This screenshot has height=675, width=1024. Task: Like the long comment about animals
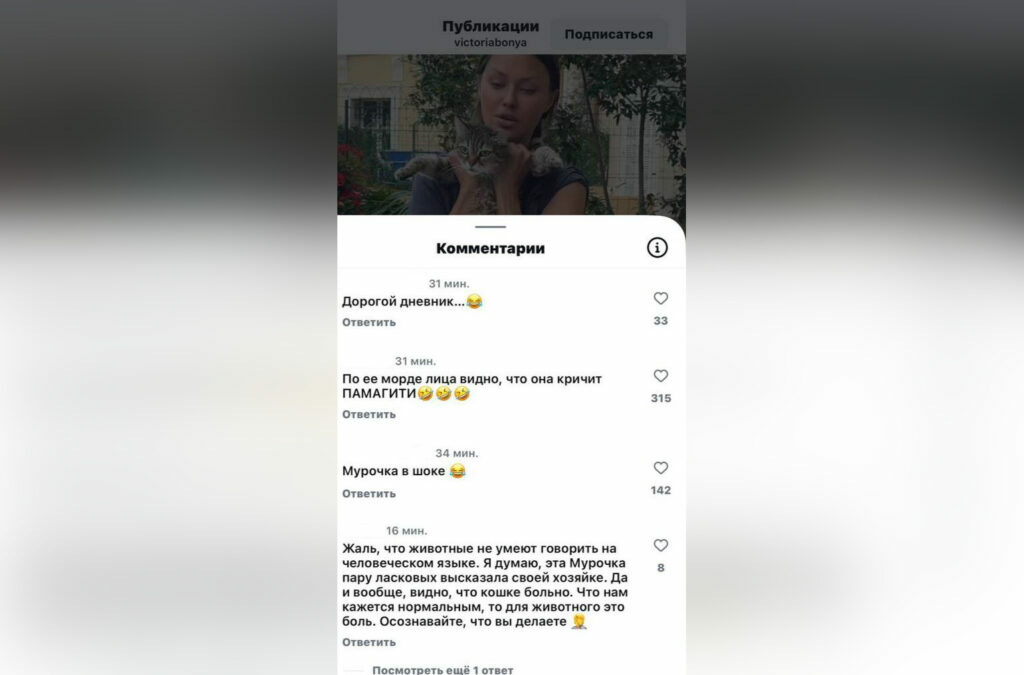661,545
